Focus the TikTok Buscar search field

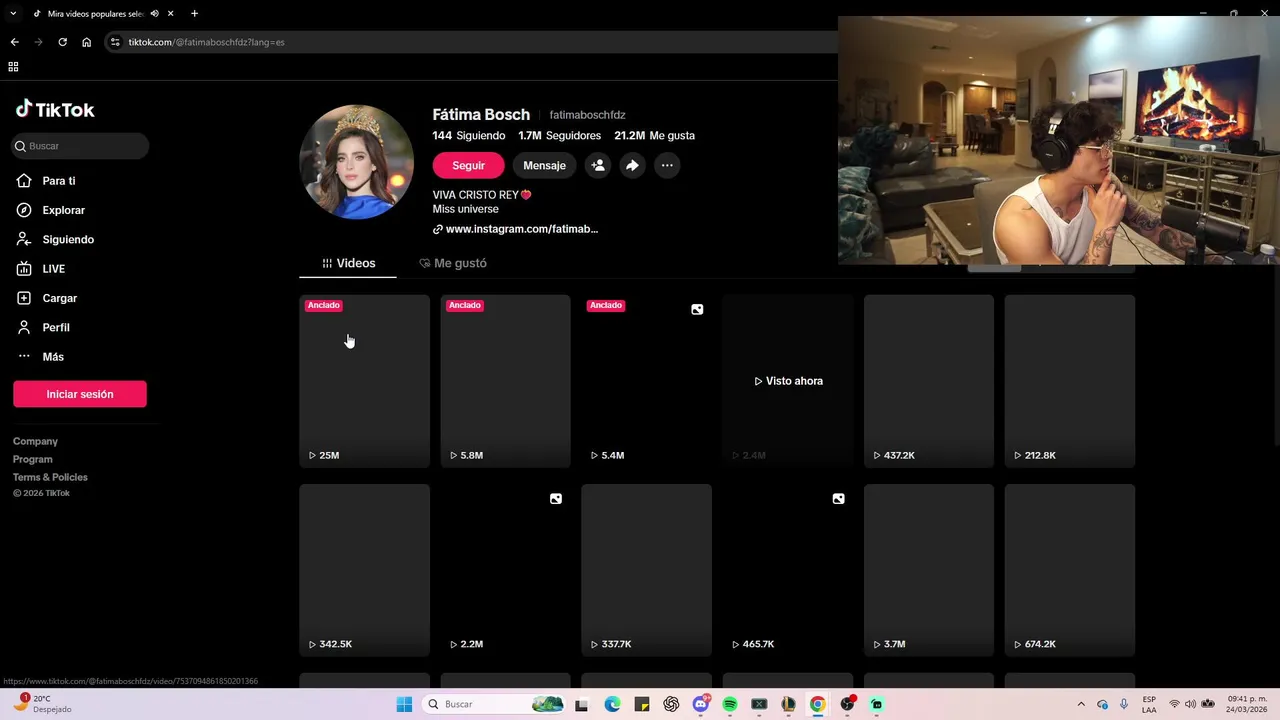click(81, 146)
